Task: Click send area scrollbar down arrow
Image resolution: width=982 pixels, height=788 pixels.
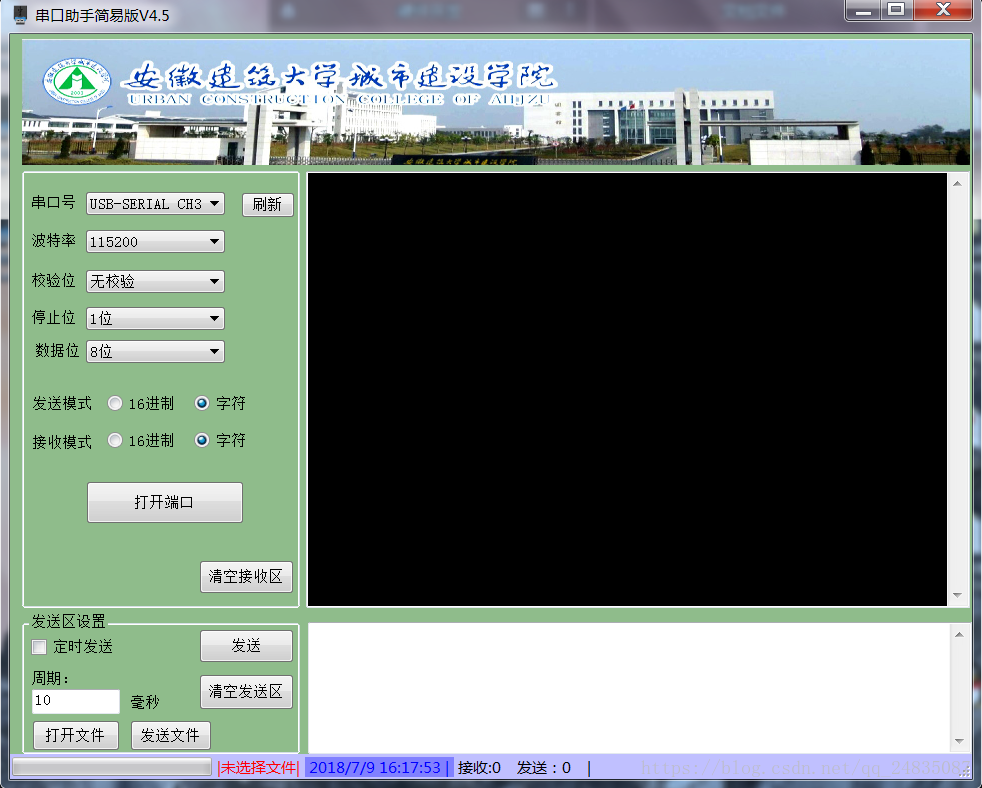Action: click(959, 741)
